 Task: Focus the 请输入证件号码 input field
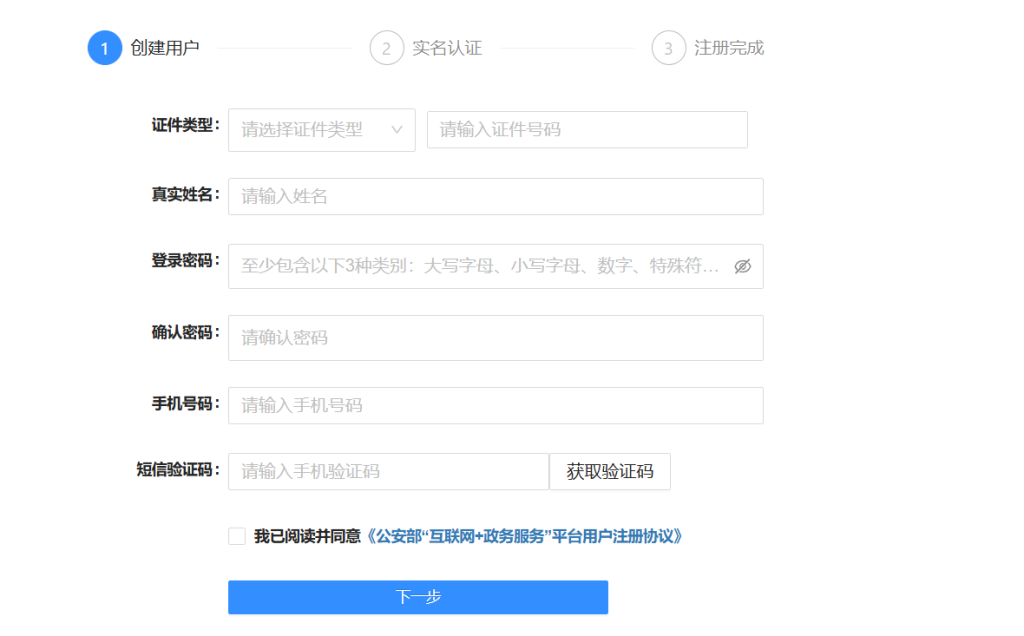coord(587,130)
